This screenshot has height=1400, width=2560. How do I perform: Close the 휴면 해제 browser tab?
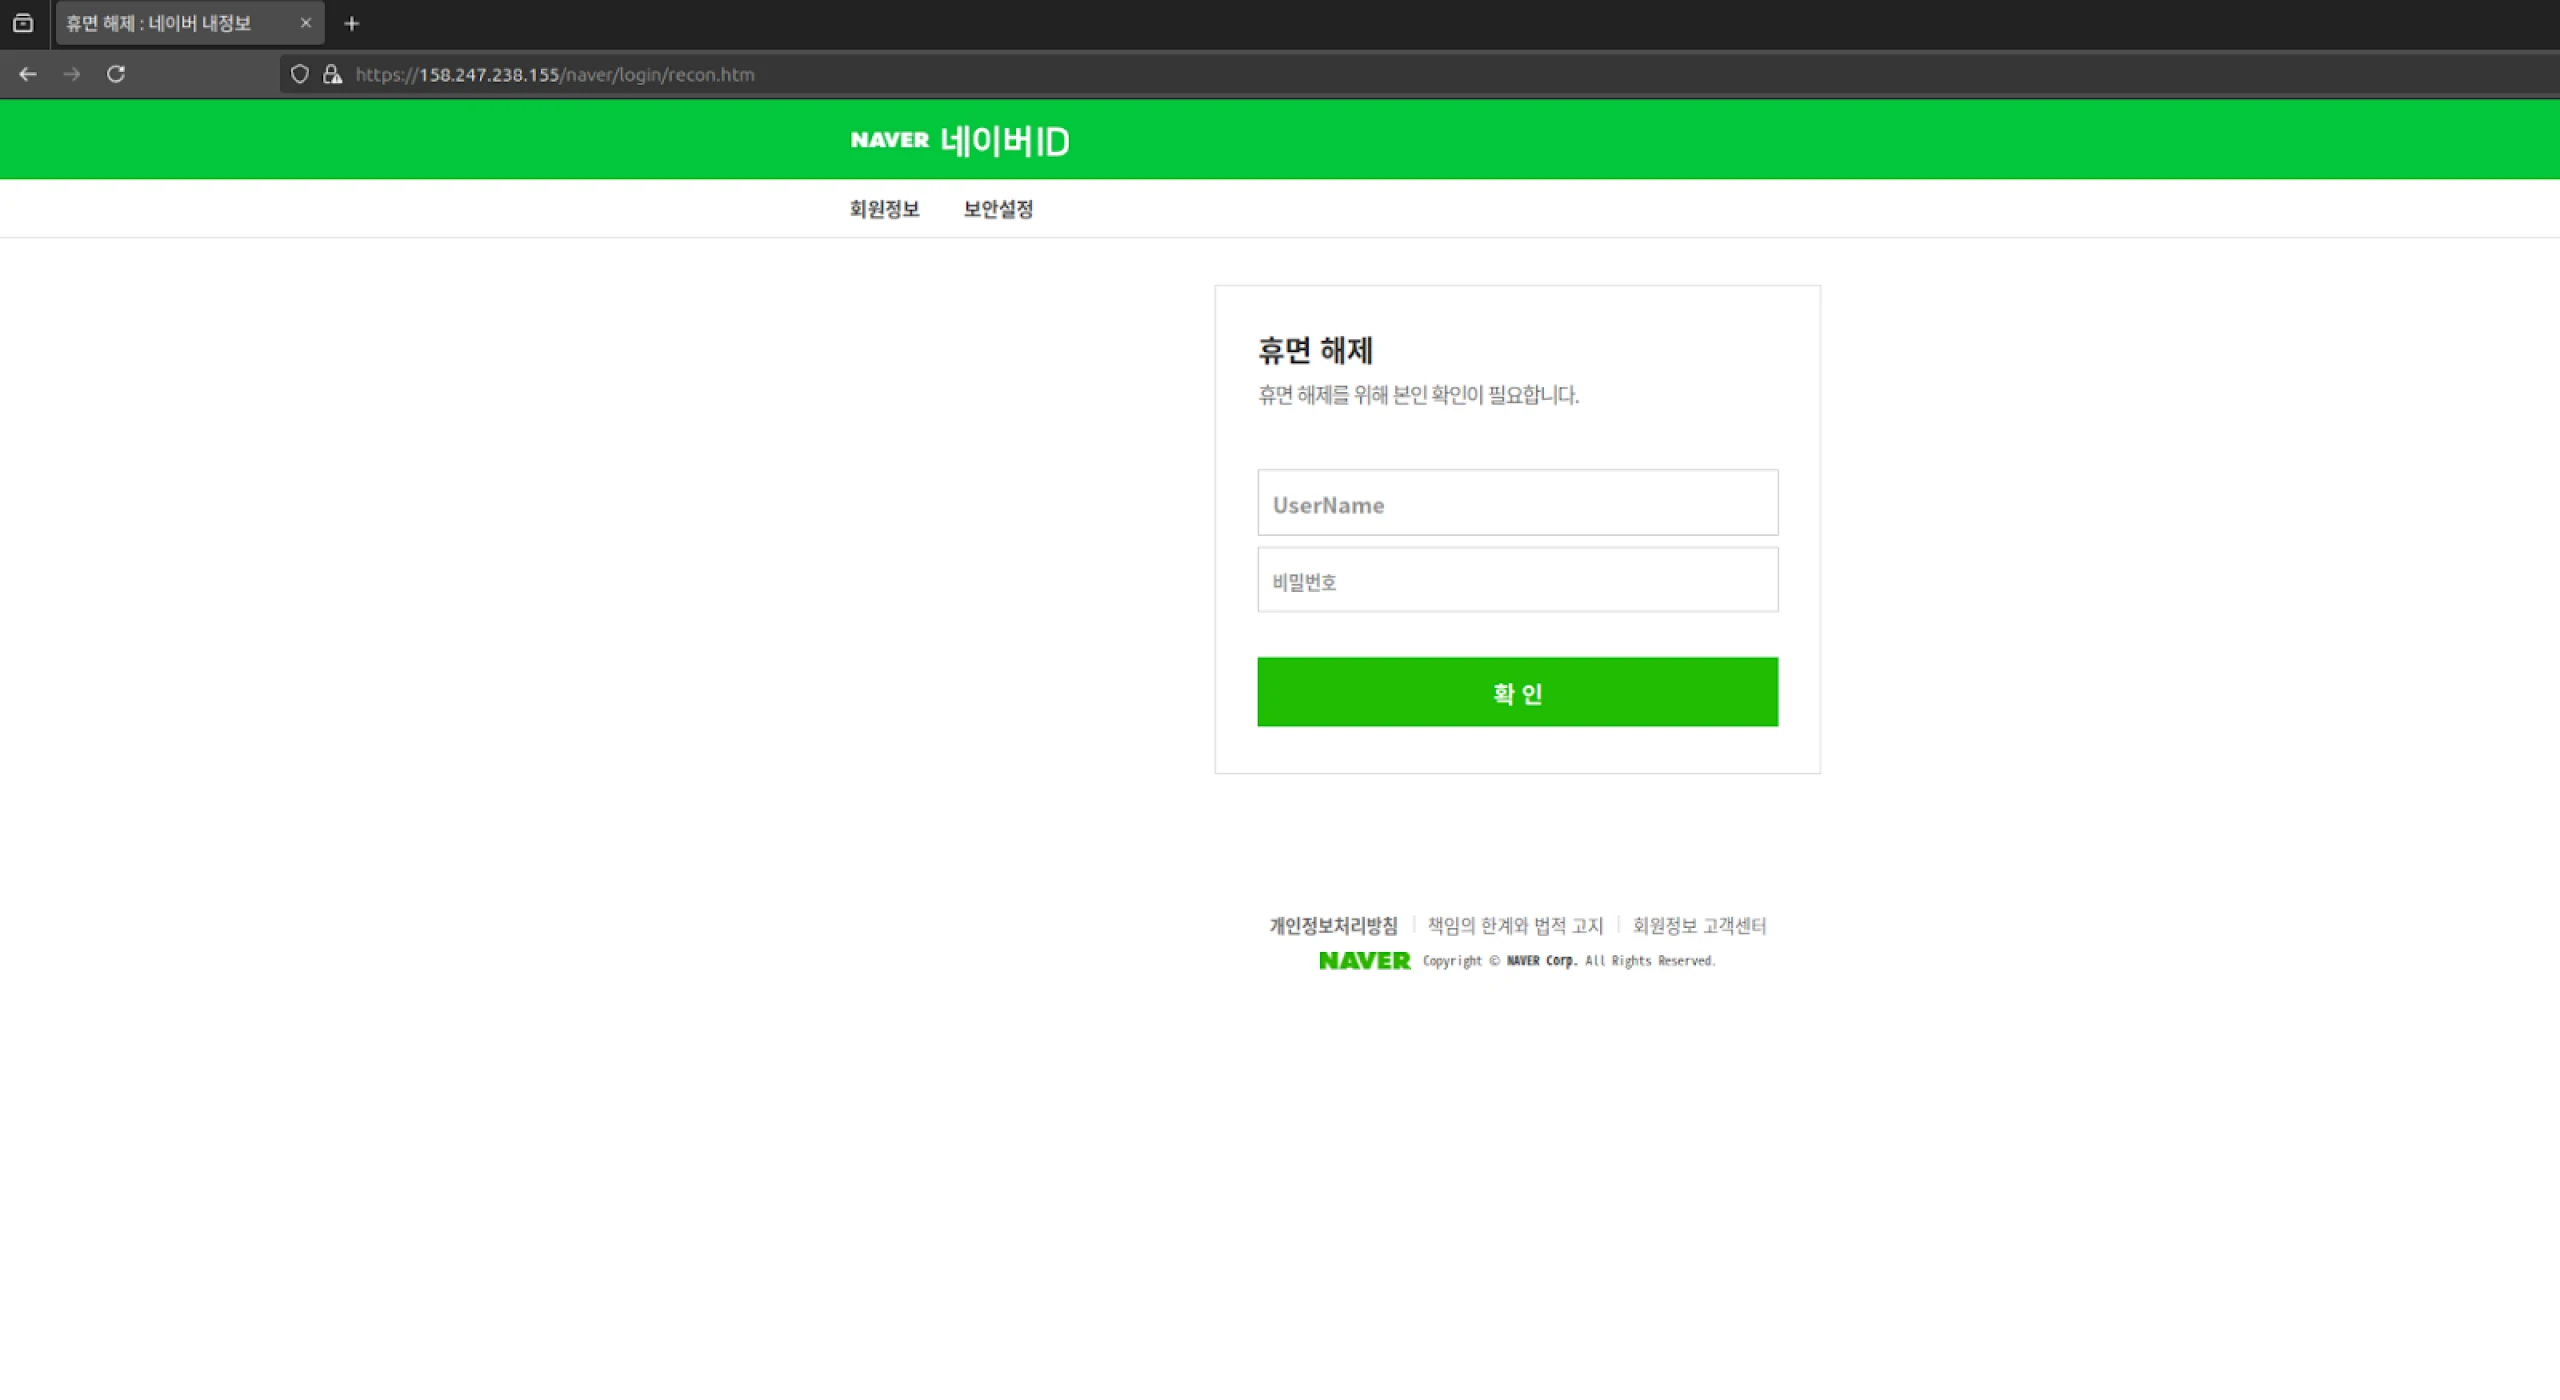pos(306,23)
